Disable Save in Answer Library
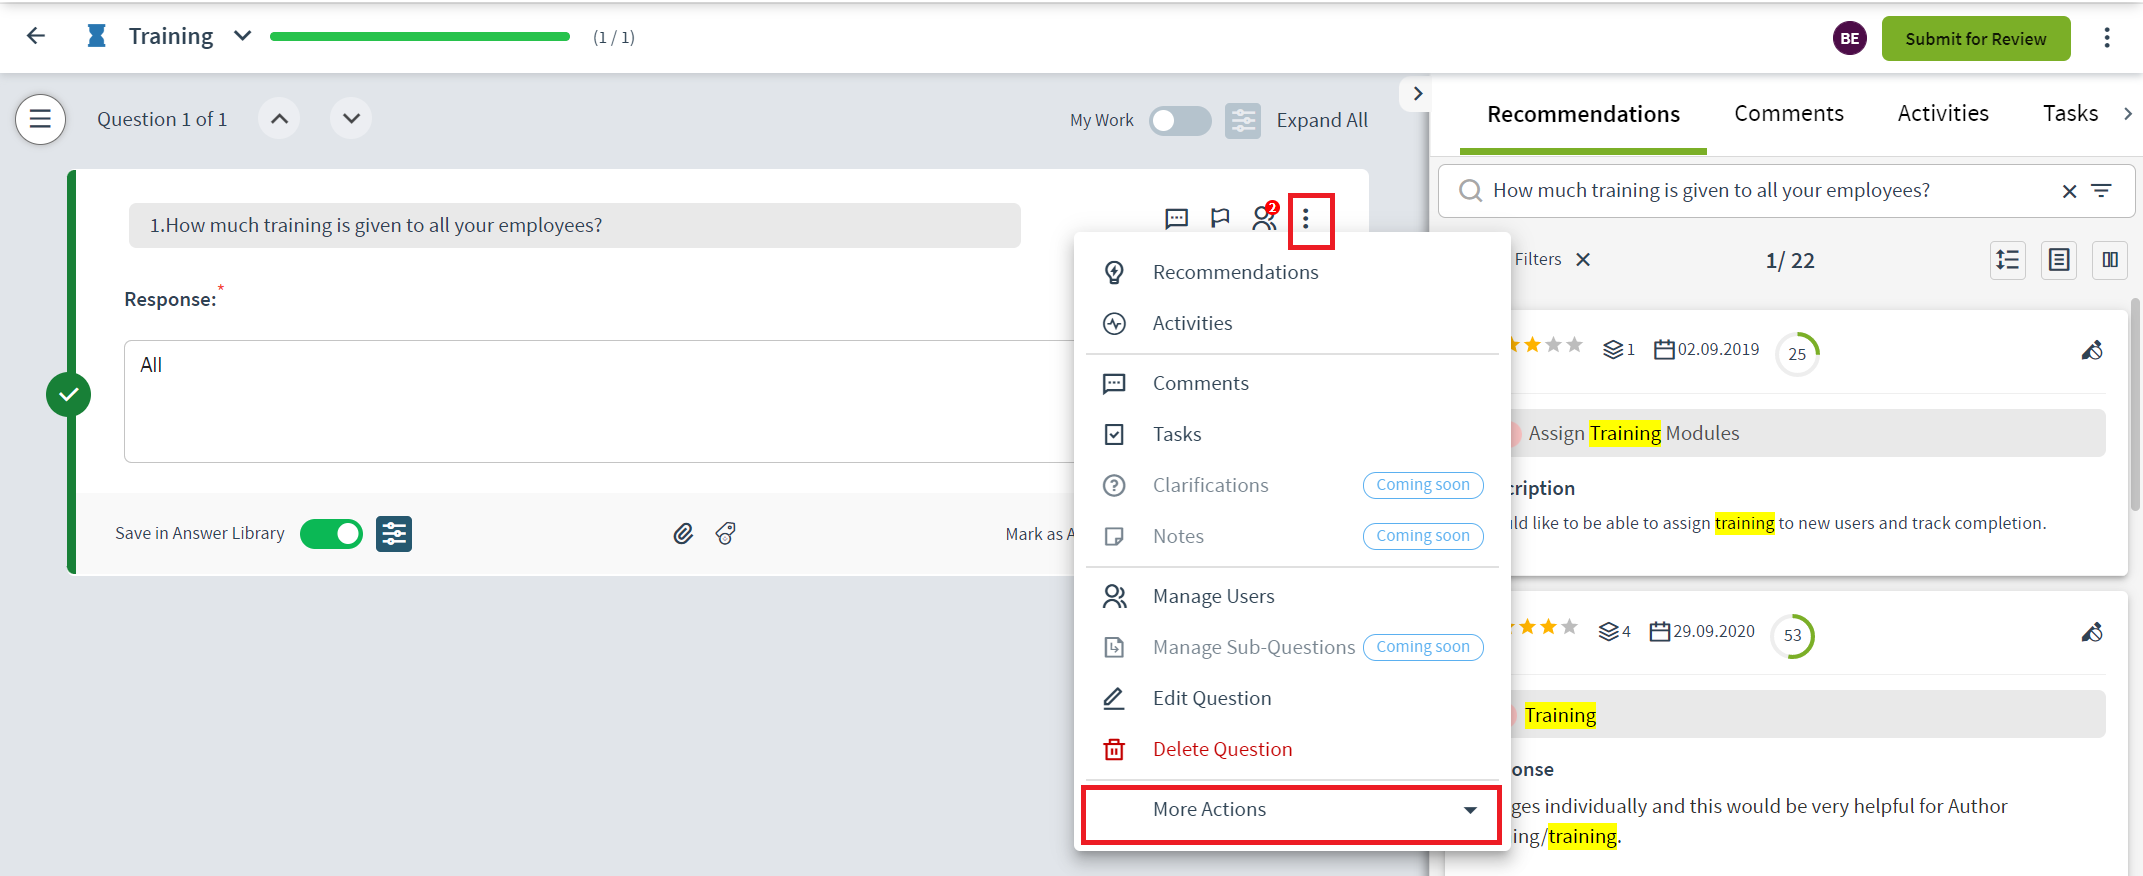 point(331,533)
